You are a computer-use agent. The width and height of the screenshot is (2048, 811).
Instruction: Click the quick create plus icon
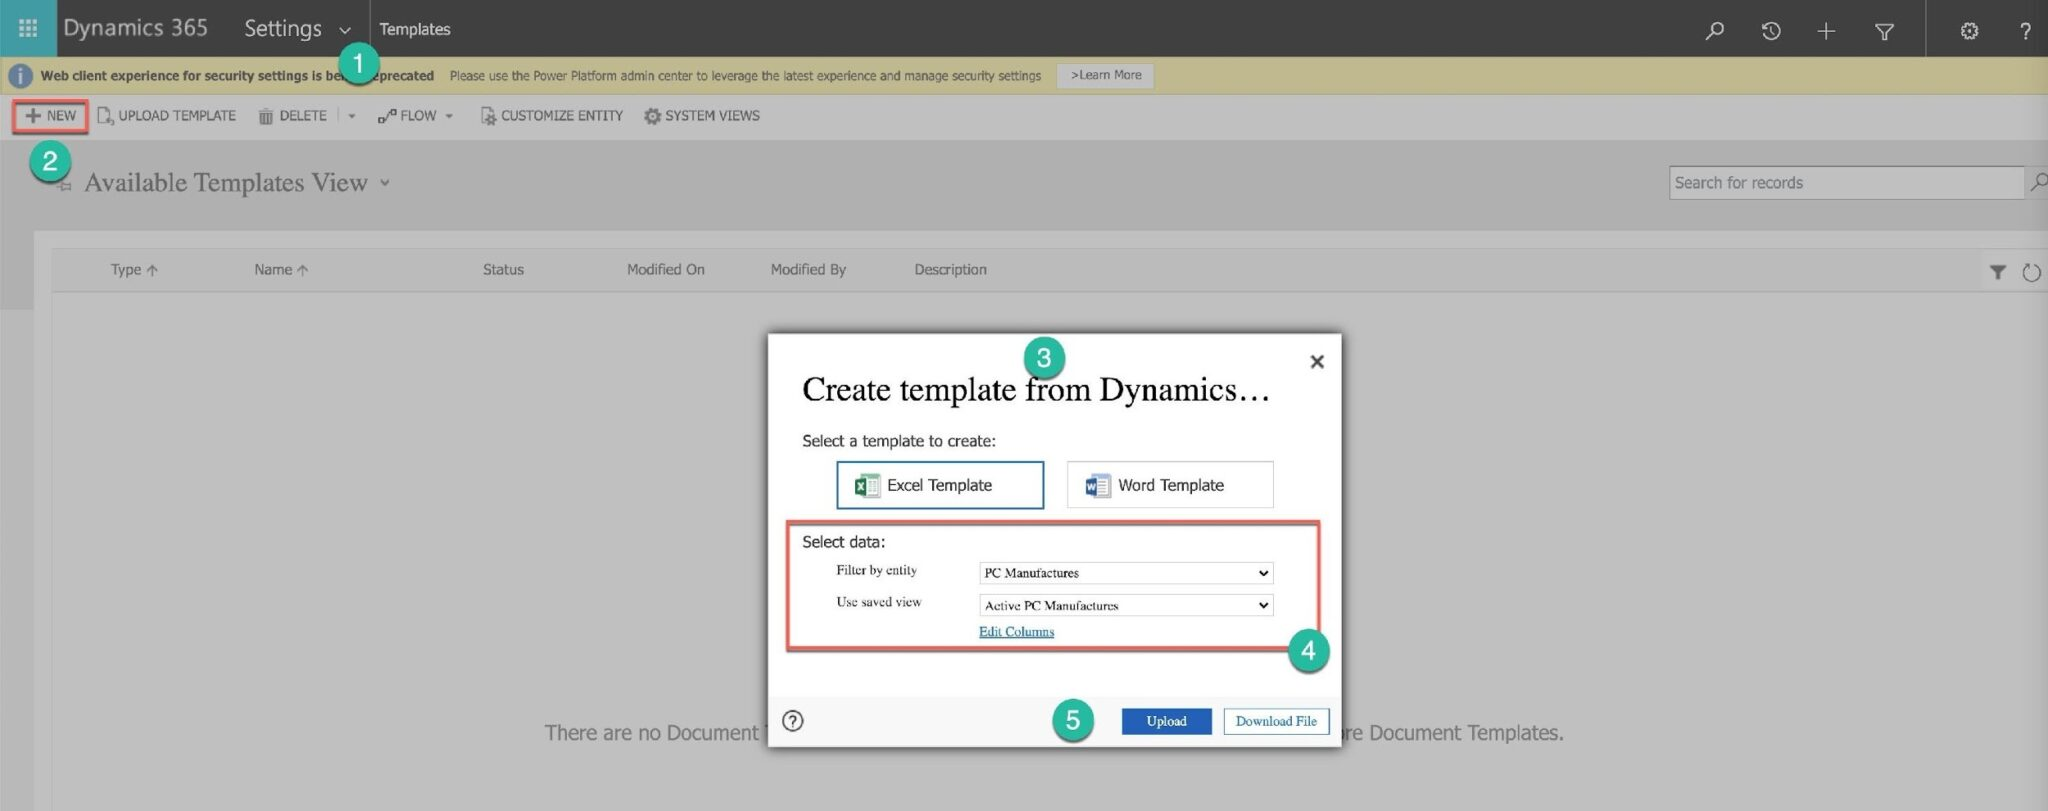1826,30
